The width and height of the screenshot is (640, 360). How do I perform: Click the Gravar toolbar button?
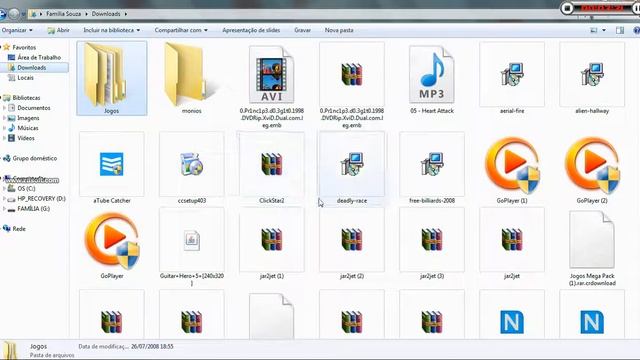coord(302,30)
